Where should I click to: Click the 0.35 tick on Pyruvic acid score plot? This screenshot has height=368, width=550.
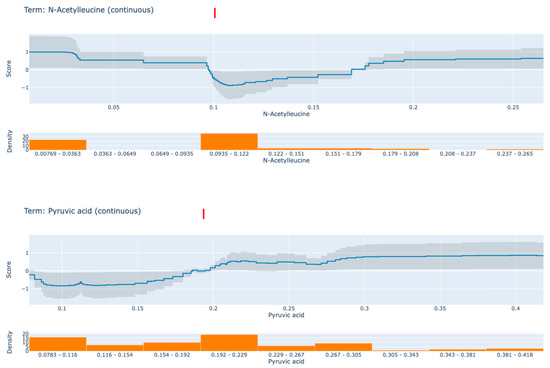click(440, 308)
